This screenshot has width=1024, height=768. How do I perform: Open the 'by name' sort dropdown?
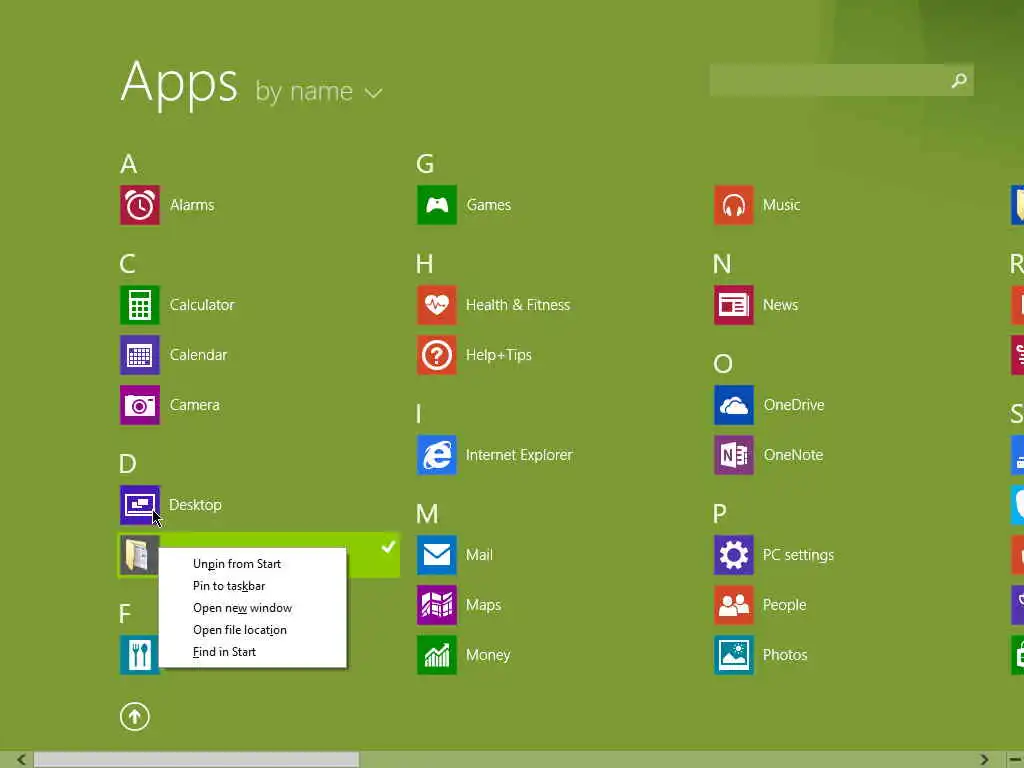(x=319, y=92)
